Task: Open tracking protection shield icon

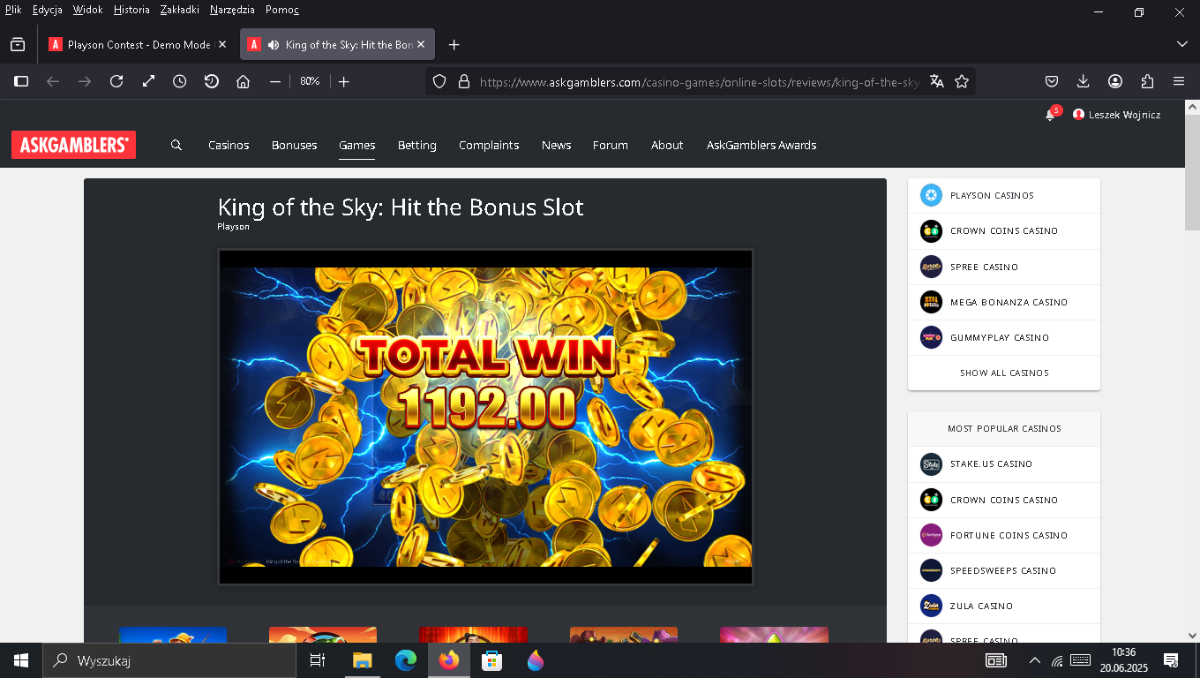Action: coord(439,81)
